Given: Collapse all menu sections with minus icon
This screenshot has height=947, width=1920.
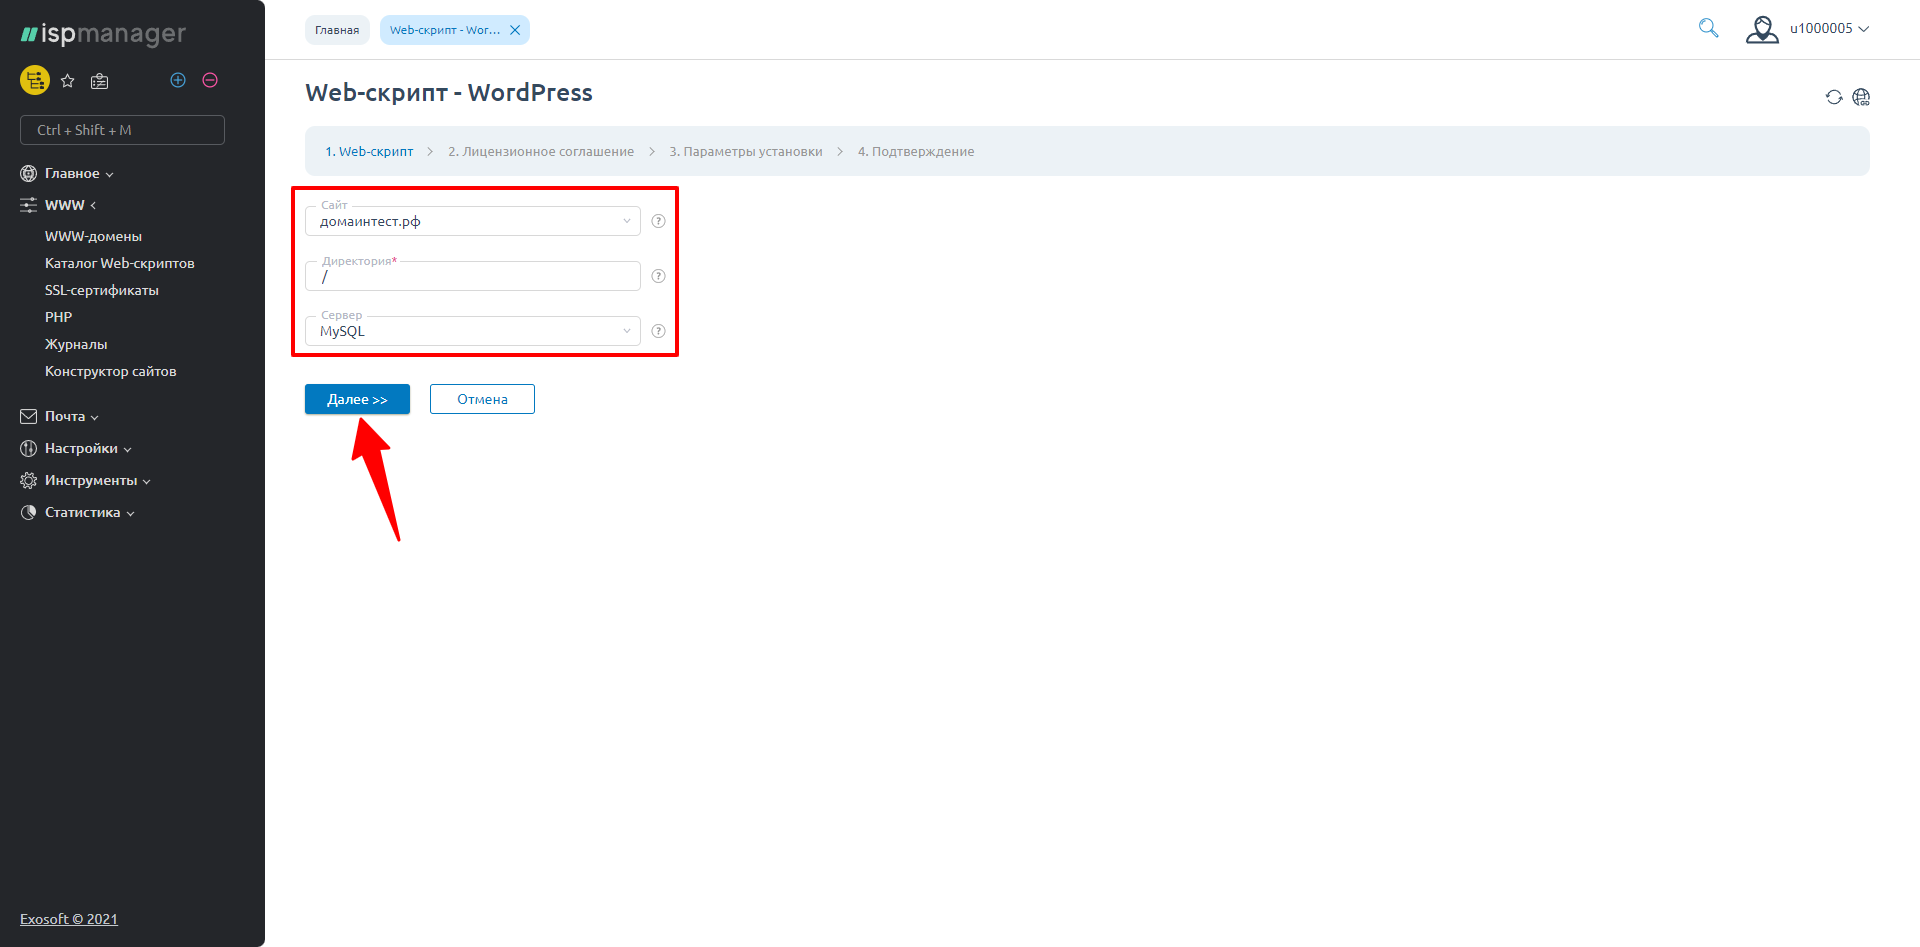Looking at the screenshot, I should pyautogui.click(x=210, y=80).
